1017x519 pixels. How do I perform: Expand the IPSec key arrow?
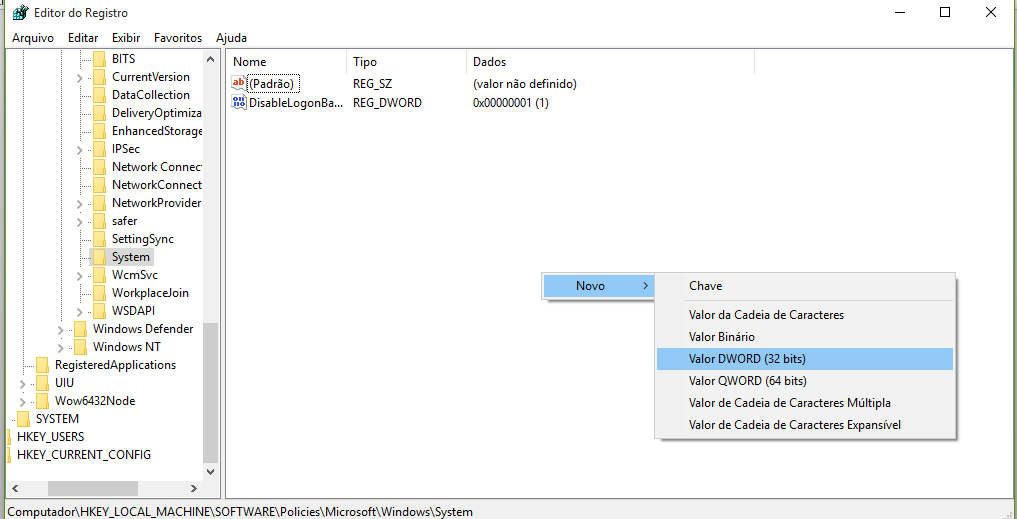(x=80, y=149)
